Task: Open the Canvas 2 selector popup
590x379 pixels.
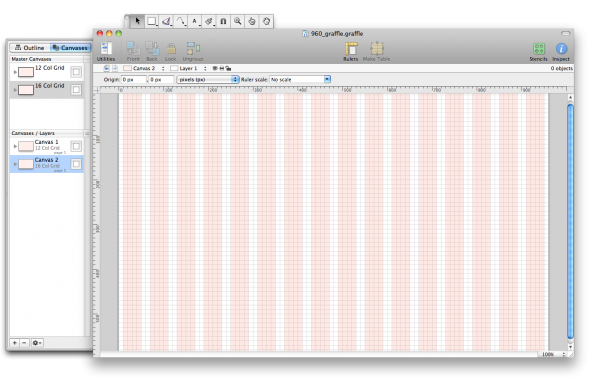Action: point(144,68)
